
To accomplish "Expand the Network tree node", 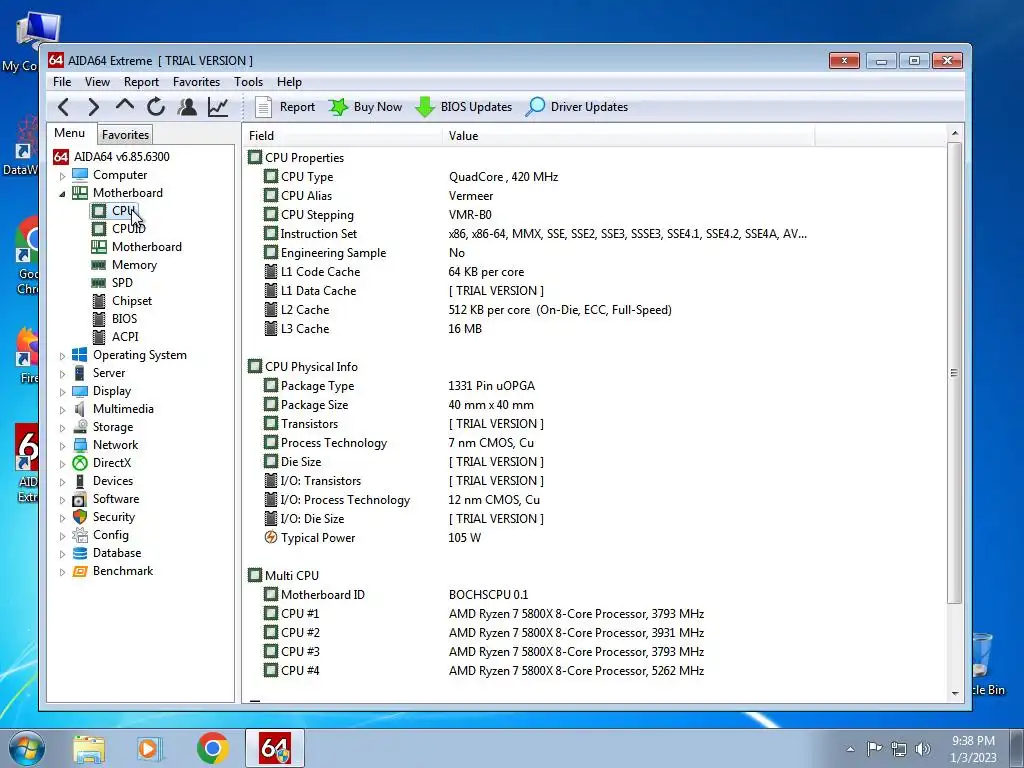I will [63, 445].
